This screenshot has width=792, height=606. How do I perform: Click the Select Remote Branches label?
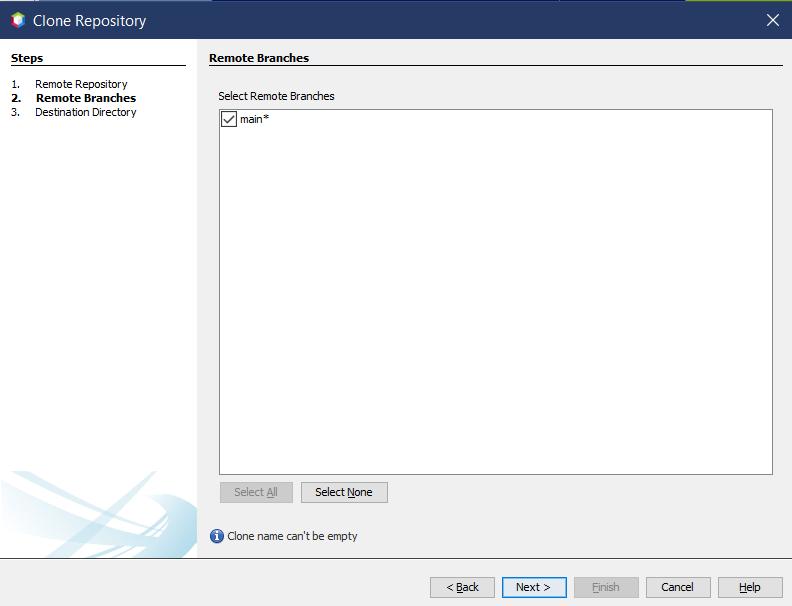[276, 96]
